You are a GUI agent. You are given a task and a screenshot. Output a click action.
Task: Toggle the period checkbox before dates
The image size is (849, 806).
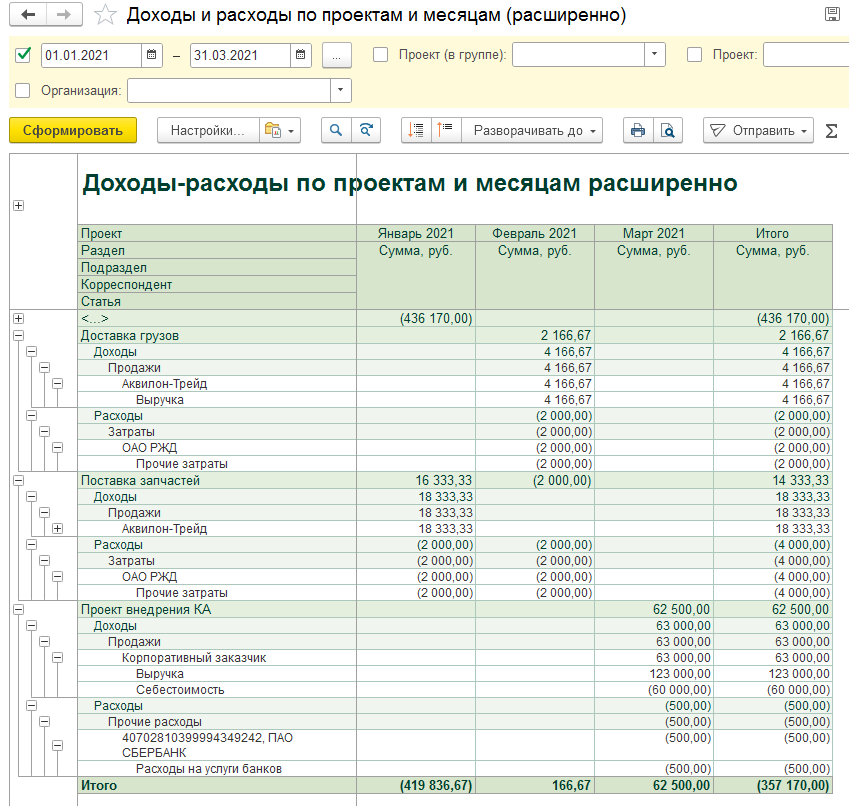point(23,55)
